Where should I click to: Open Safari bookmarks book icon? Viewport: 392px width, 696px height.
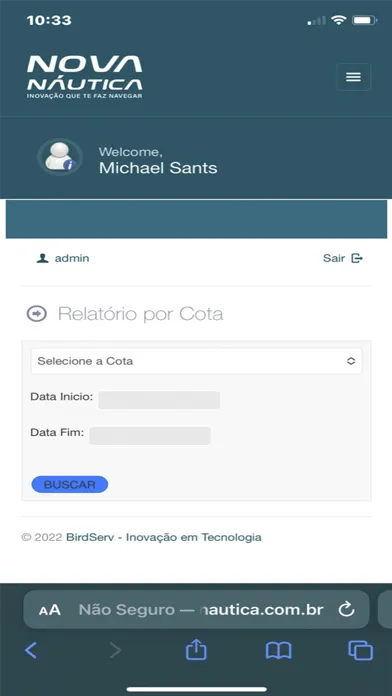click(x=278, y=651)
